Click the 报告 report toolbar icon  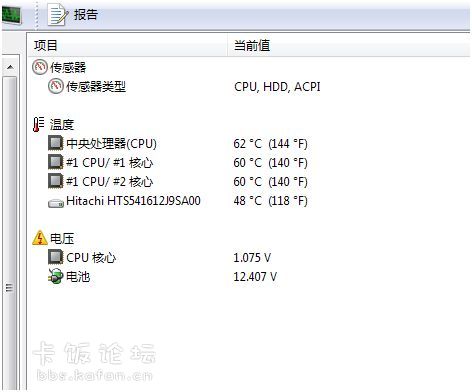(58, 15)
